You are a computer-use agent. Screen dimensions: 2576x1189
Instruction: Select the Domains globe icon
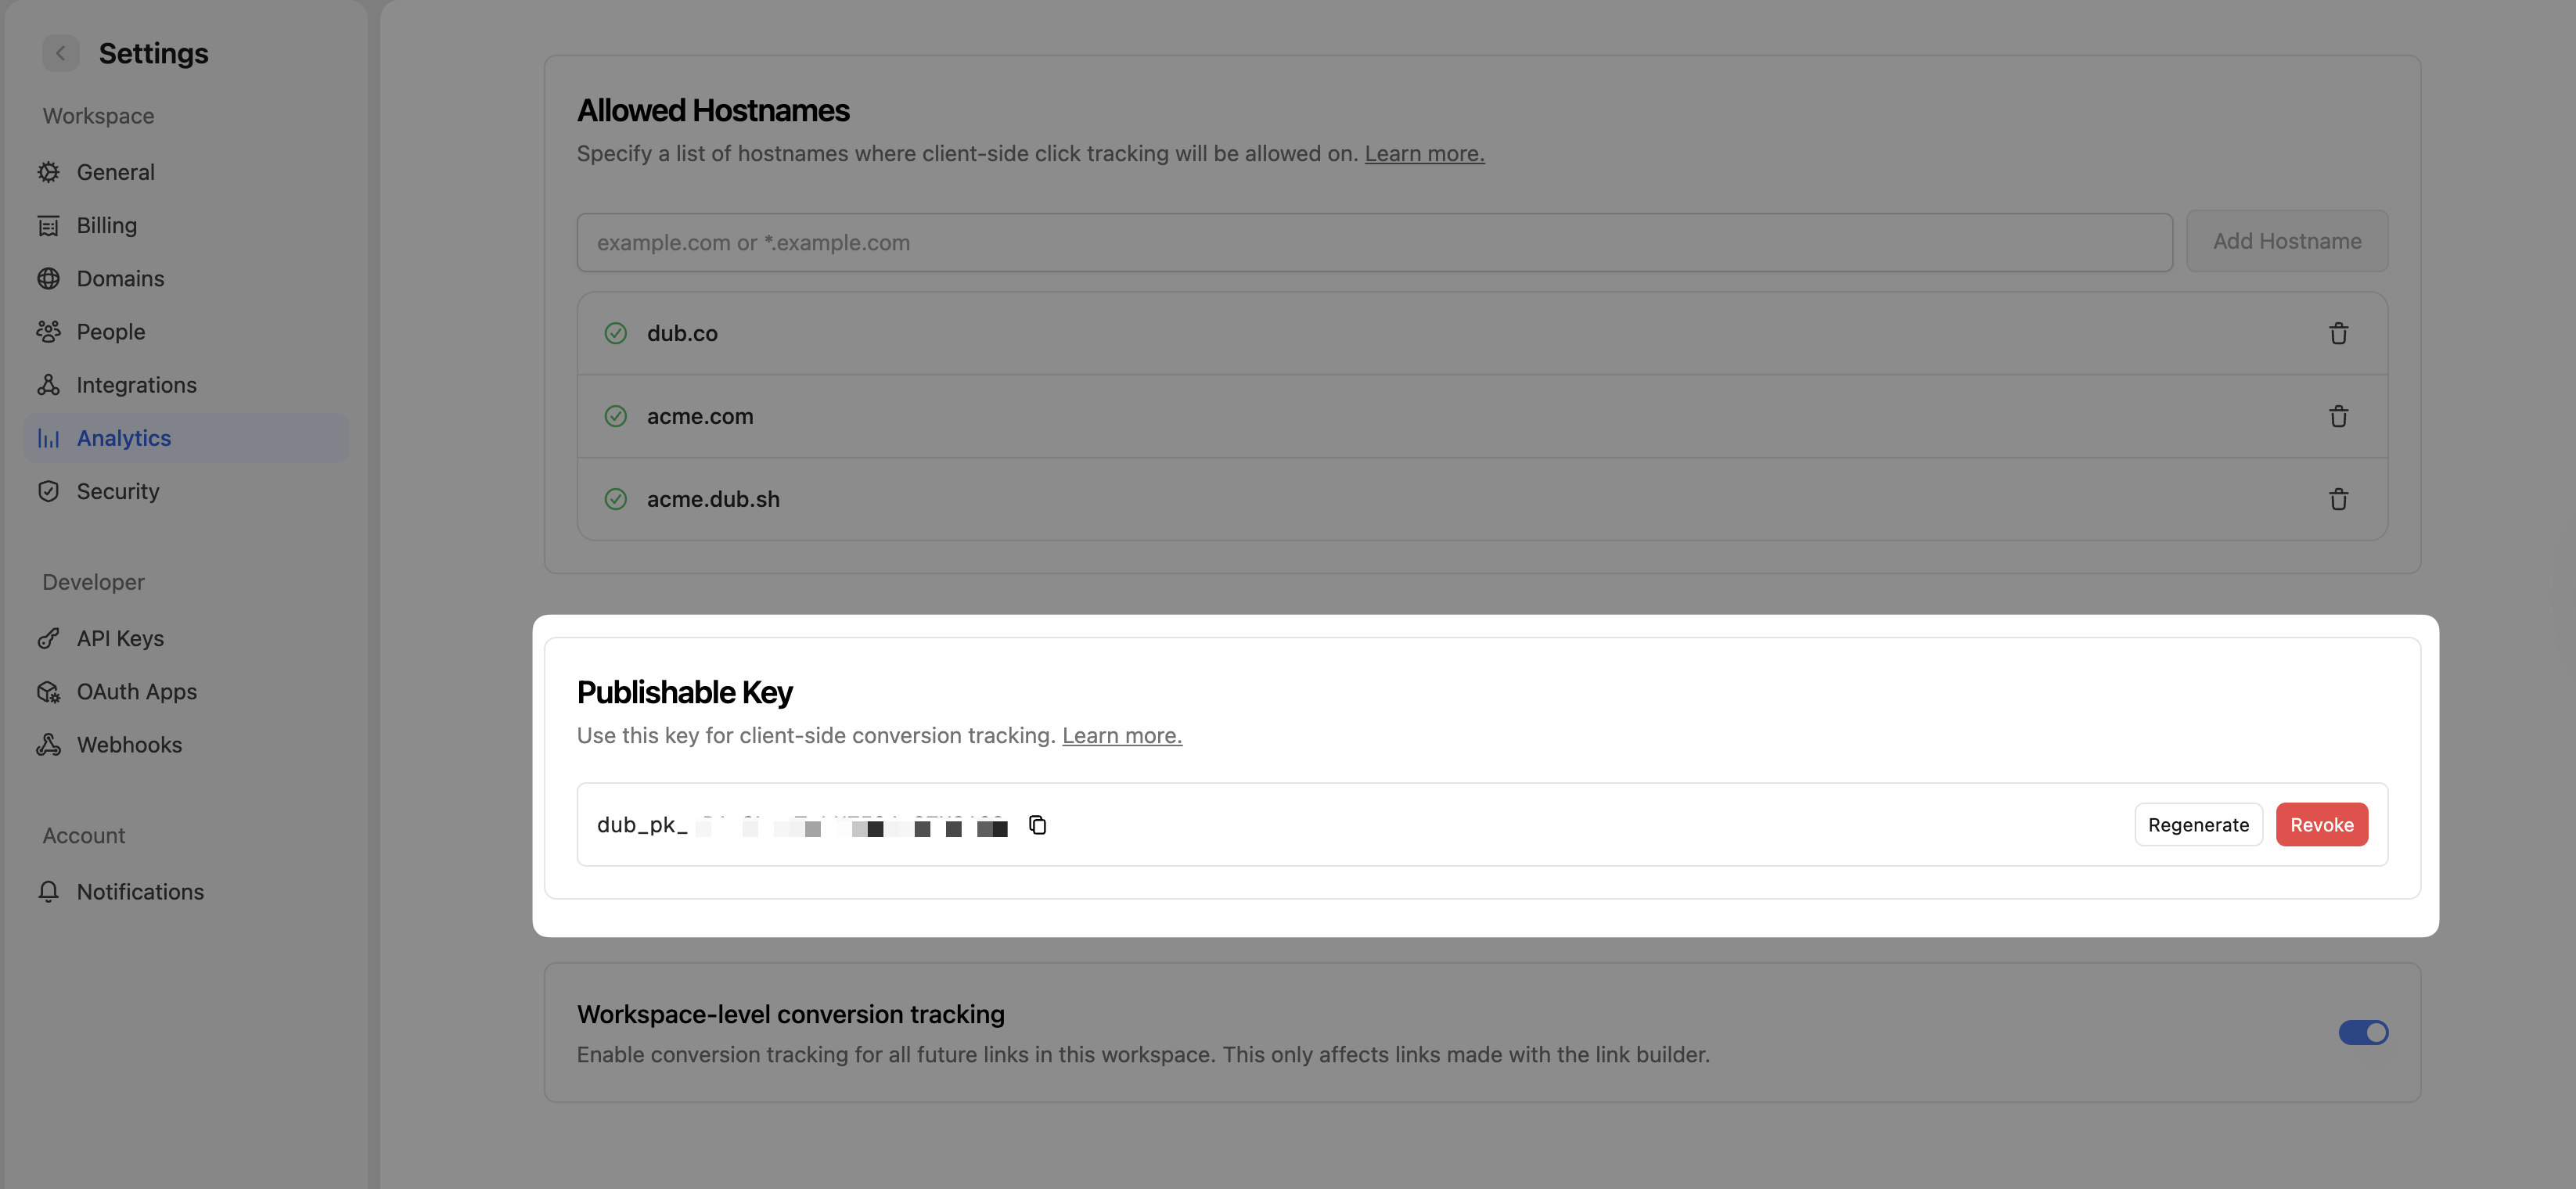49,278
